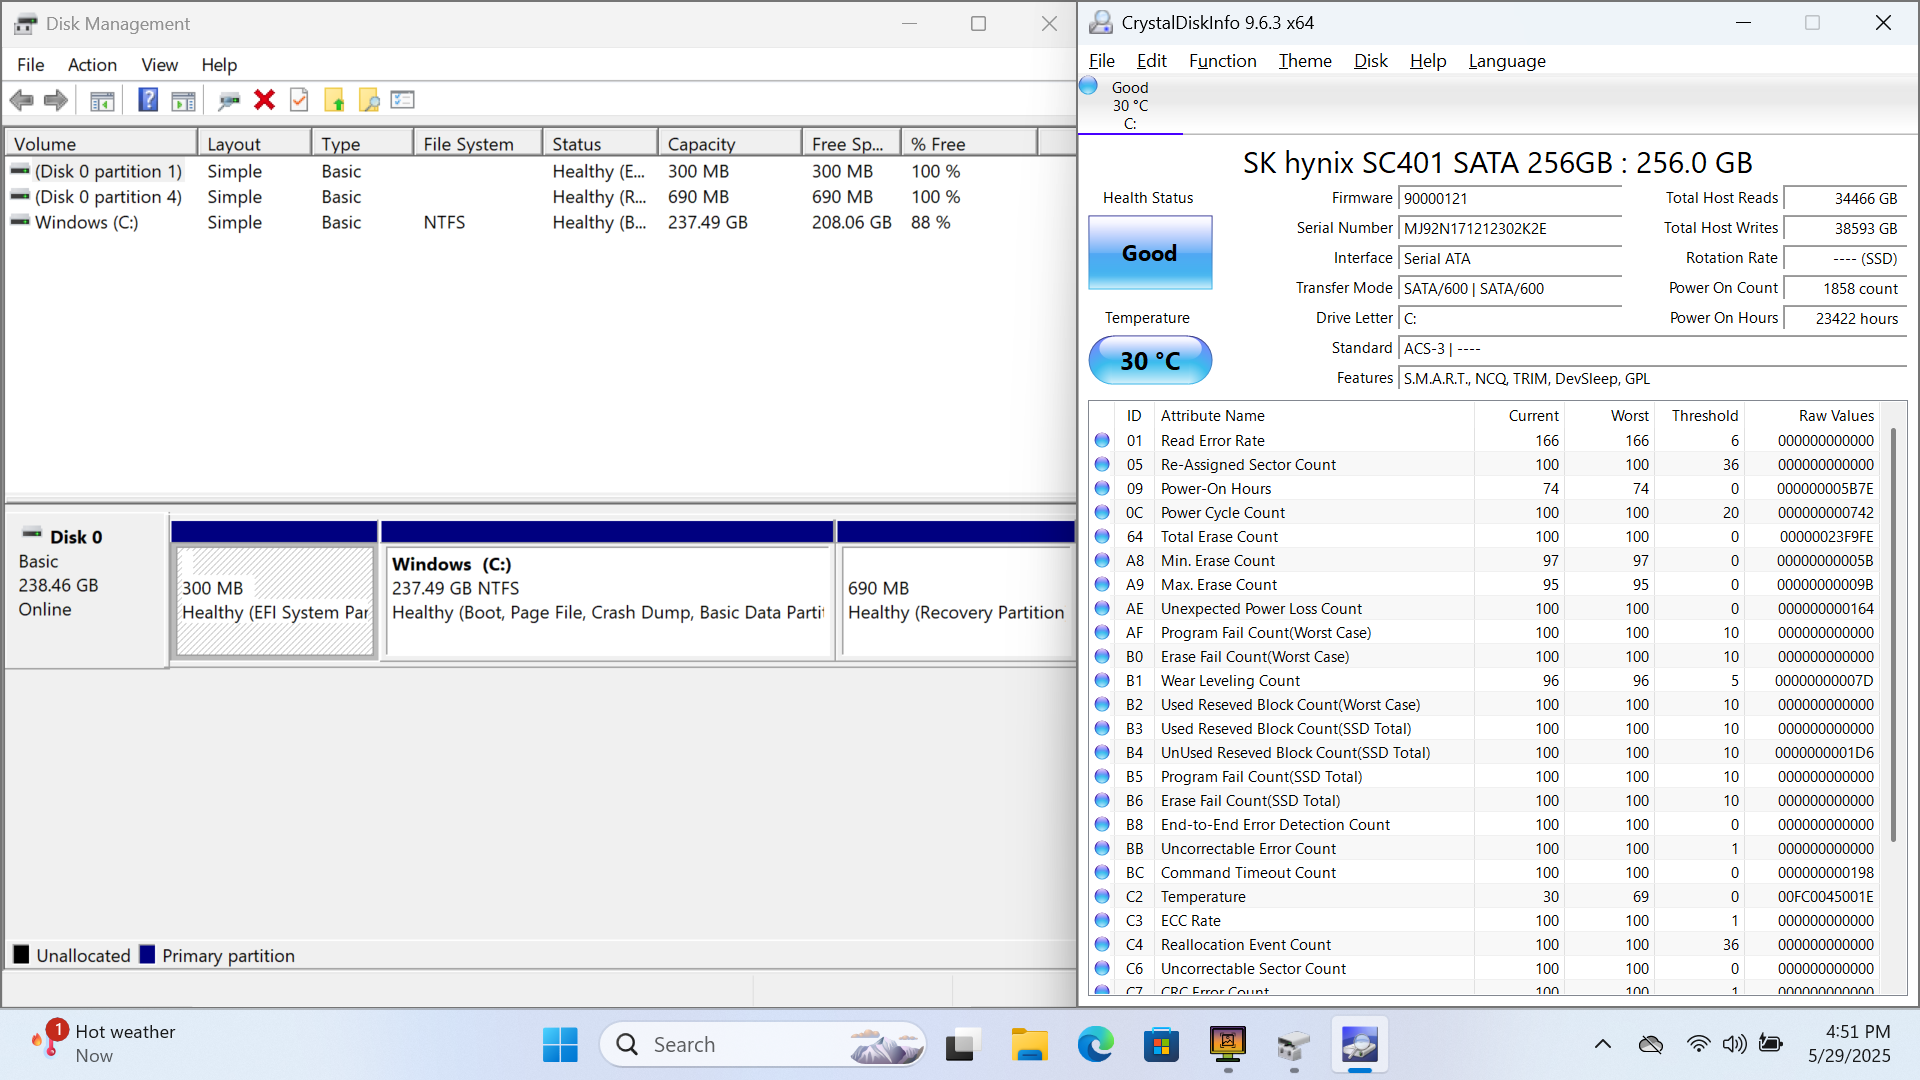Click the checklist Settings view toolbar icon

(403, 100)
